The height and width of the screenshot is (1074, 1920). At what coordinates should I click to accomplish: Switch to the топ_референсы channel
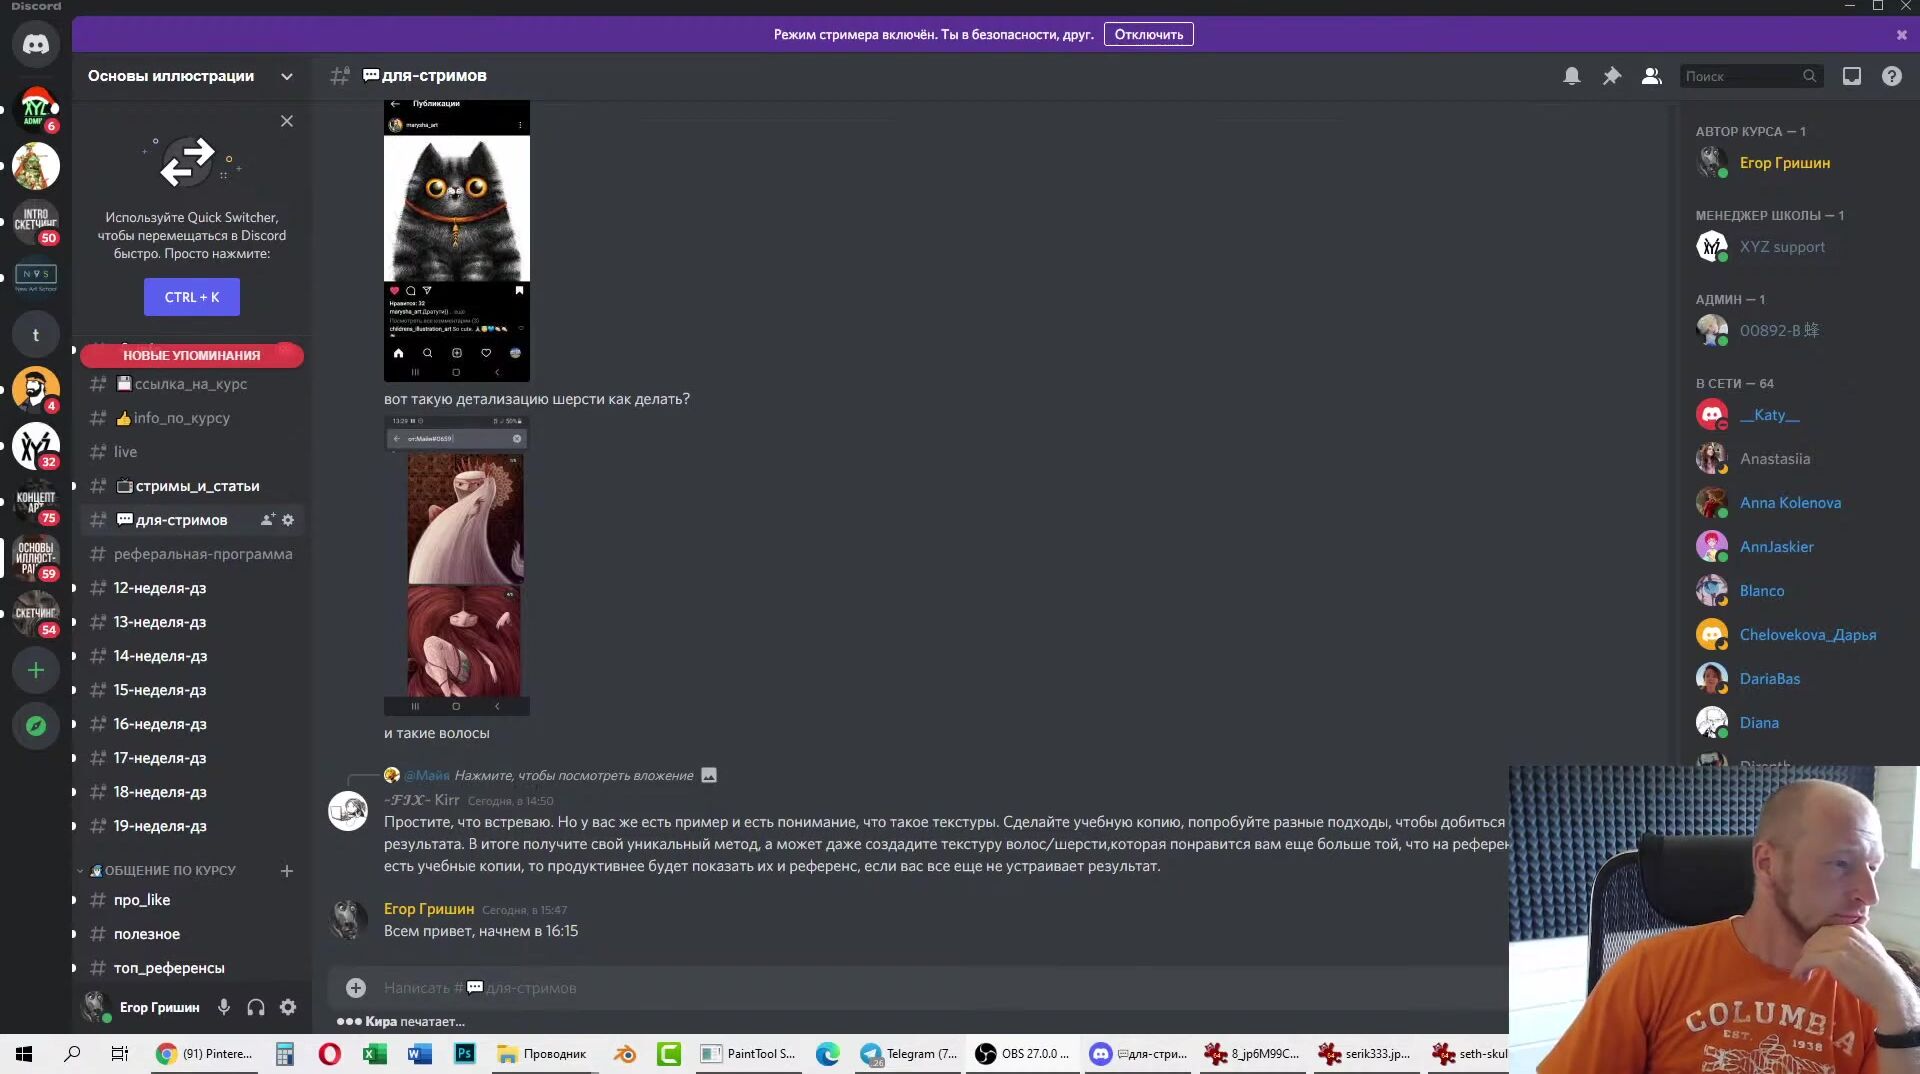[192, 968]
